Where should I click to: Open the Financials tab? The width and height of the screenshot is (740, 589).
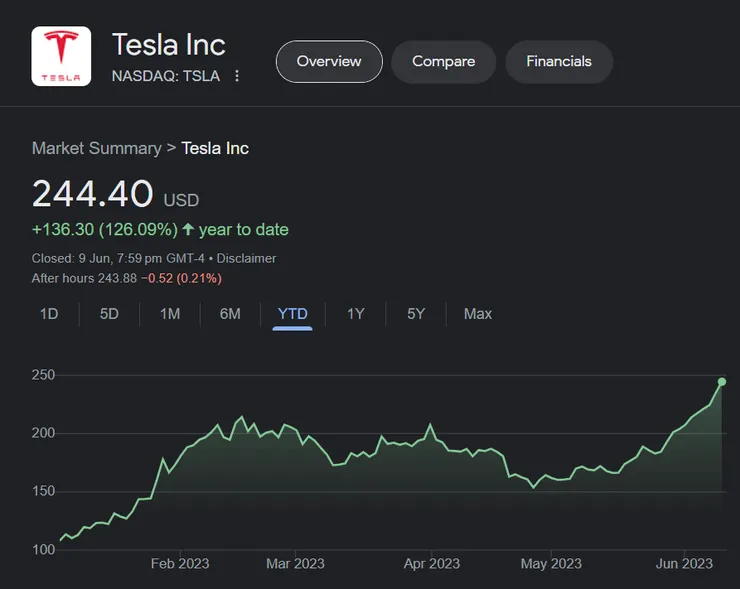click(559, 62)
